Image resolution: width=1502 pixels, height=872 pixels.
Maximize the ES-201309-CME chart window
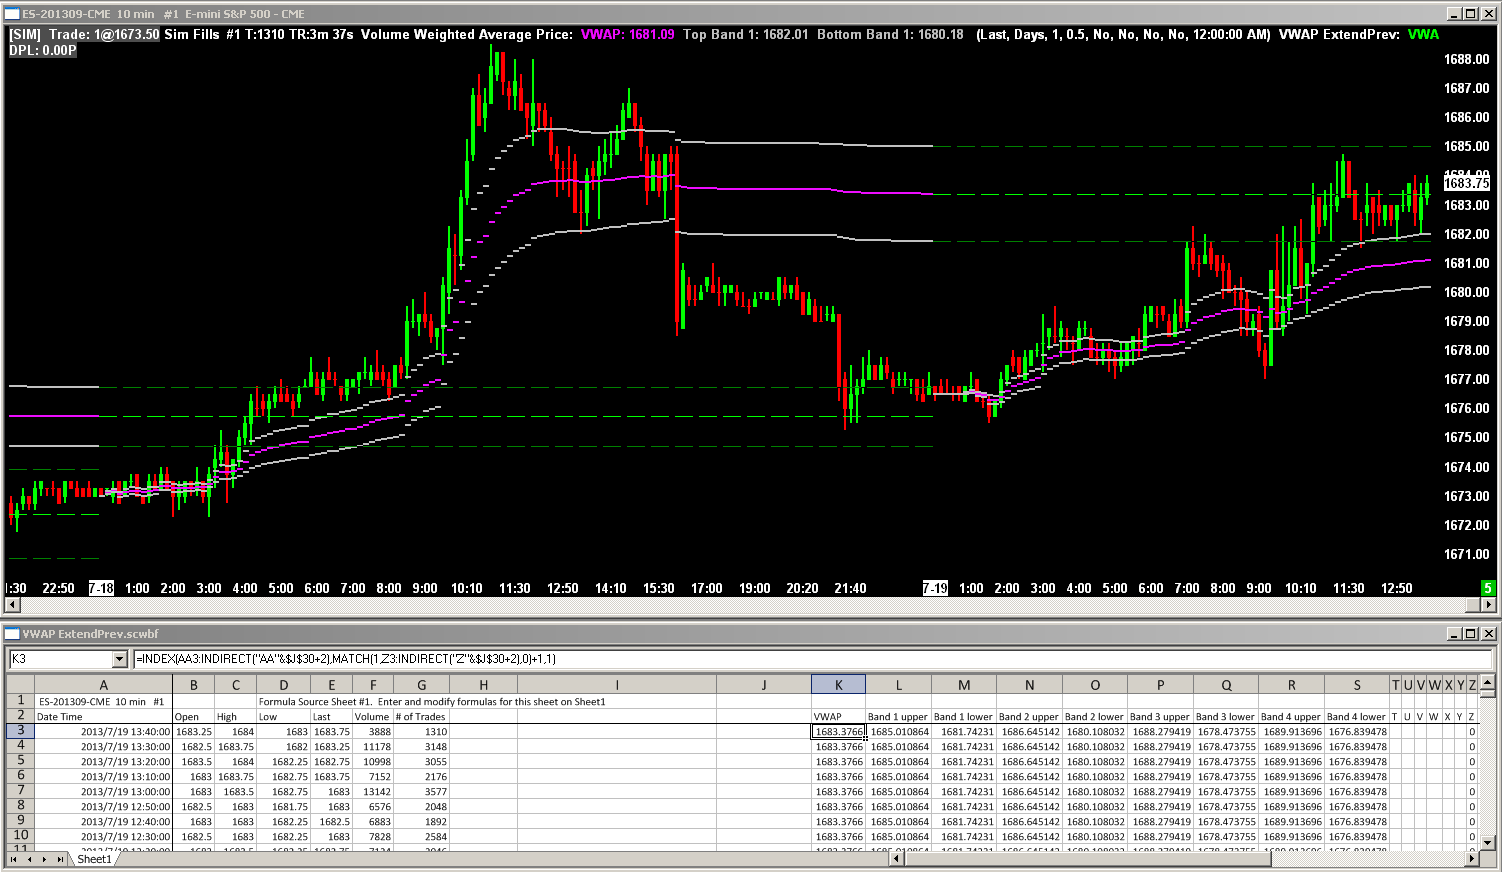[1470, 14]
